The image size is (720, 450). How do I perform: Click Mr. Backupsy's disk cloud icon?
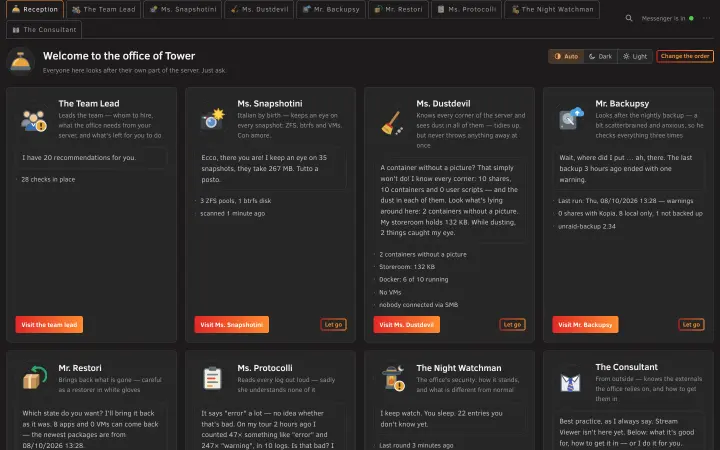pos(571,118)
